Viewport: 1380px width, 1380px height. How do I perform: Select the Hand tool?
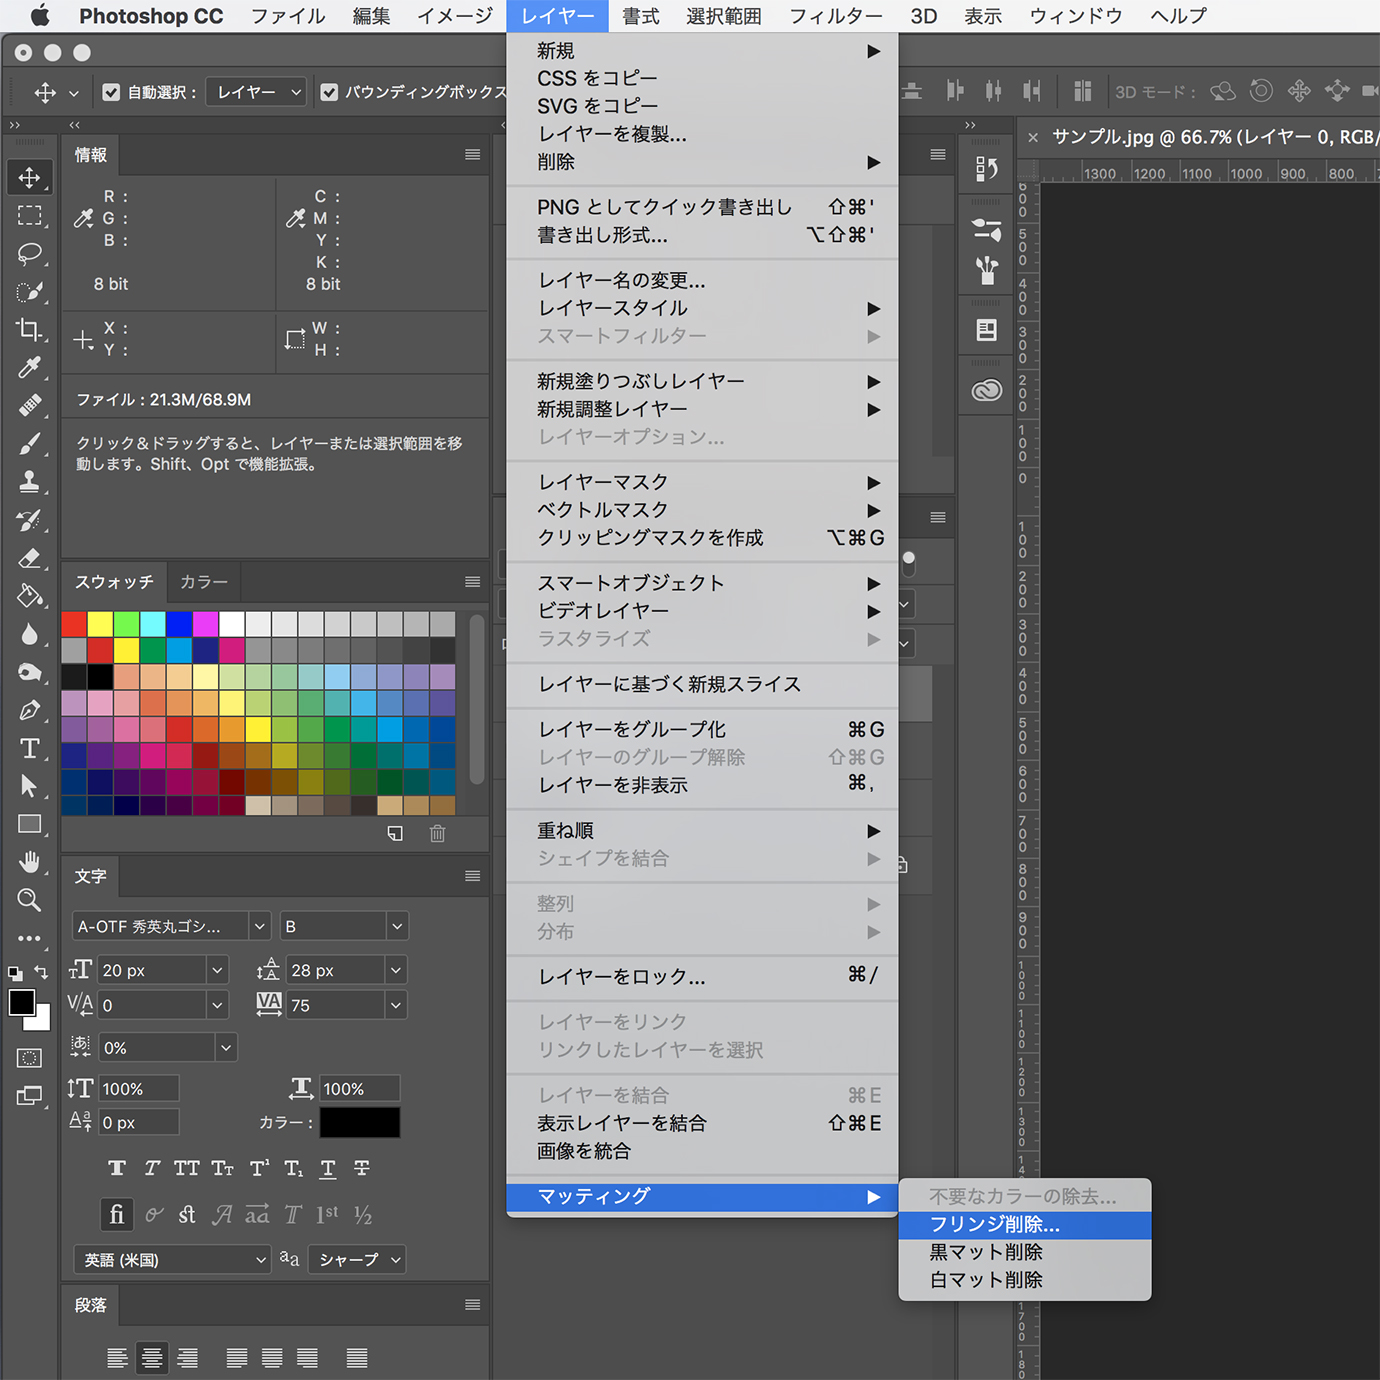click(29, 862)
